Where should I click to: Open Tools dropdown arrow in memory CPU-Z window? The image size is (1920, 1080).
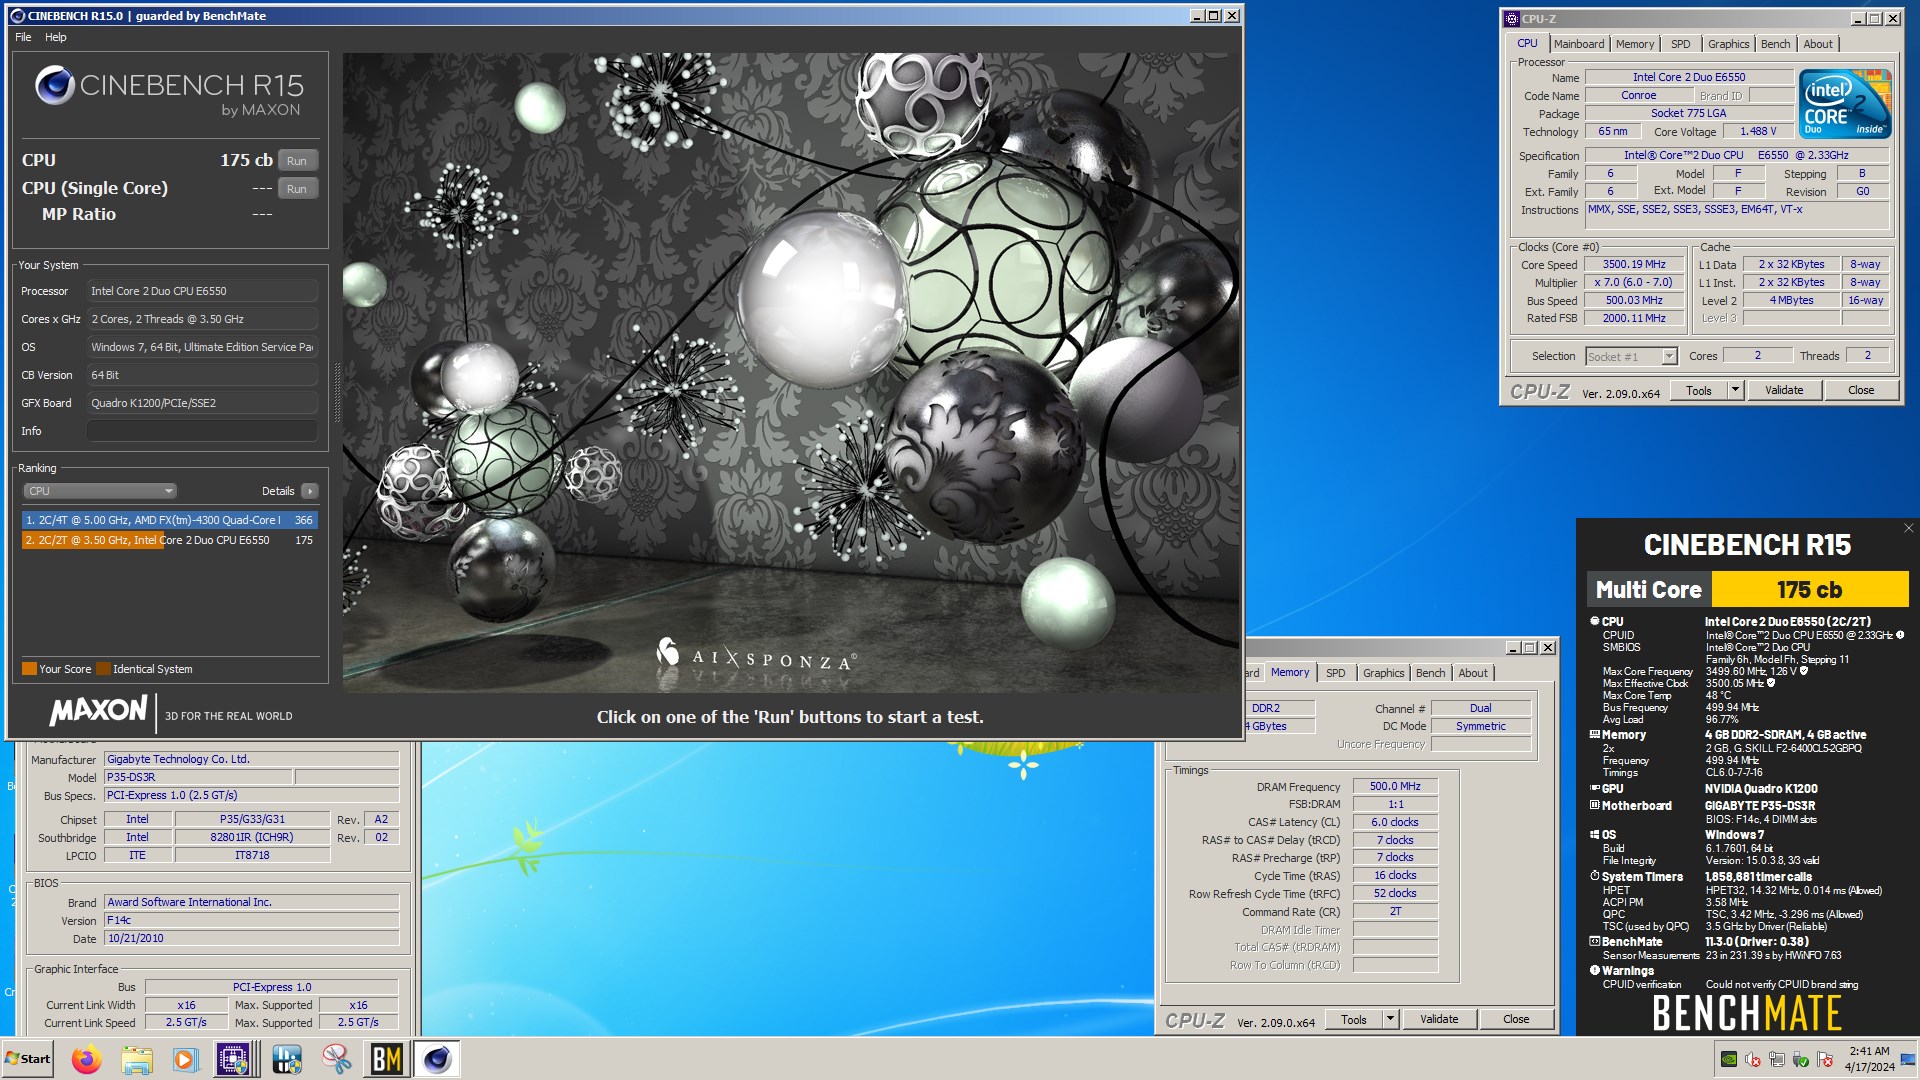click(x=1390, y=1019)
